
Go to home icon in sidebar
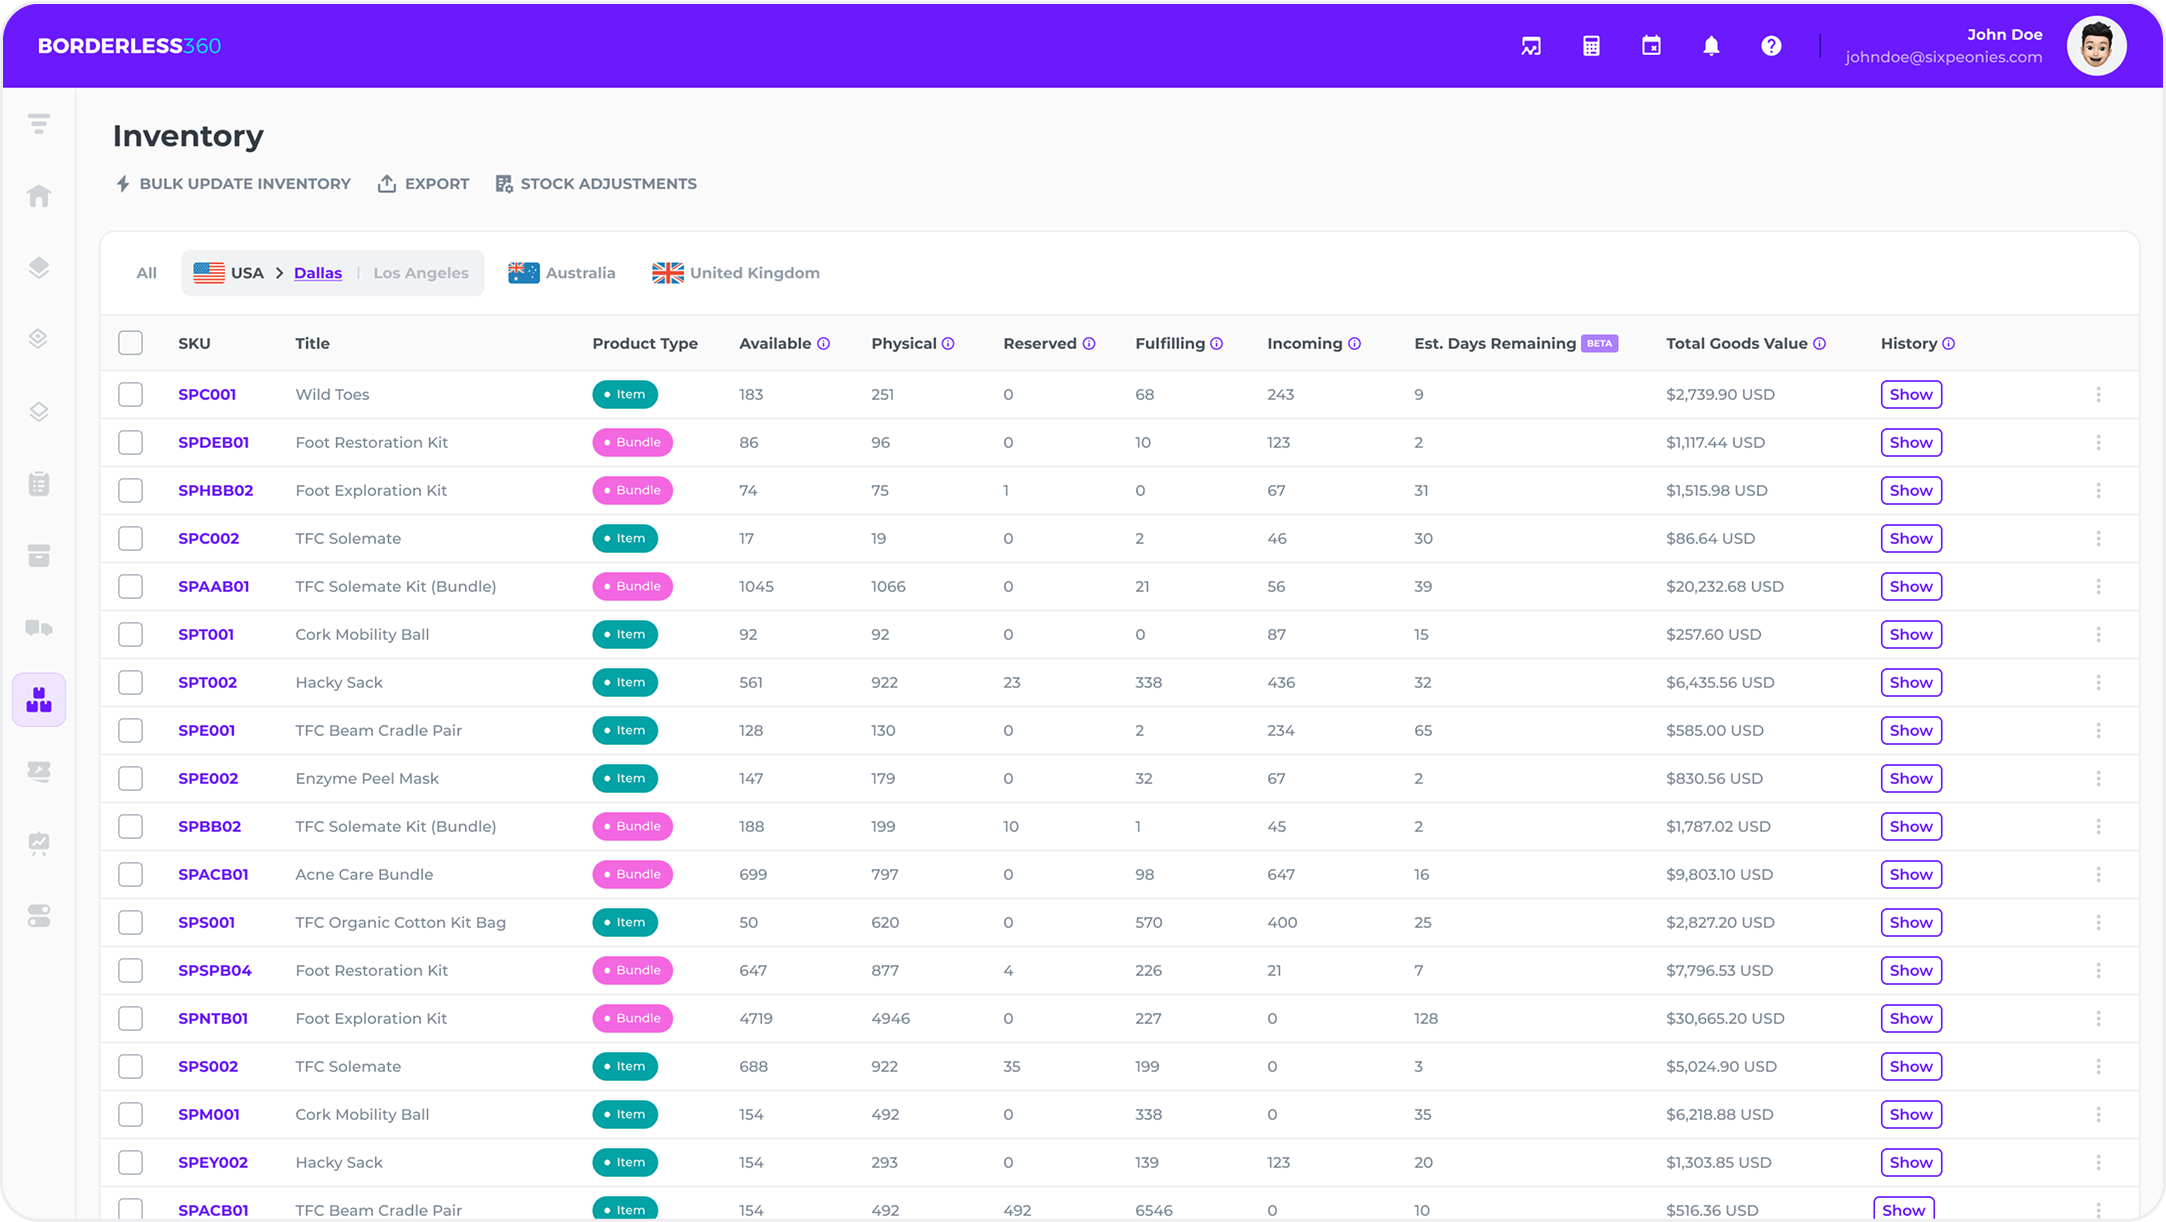pyautogui.click(x=39, y=196)
